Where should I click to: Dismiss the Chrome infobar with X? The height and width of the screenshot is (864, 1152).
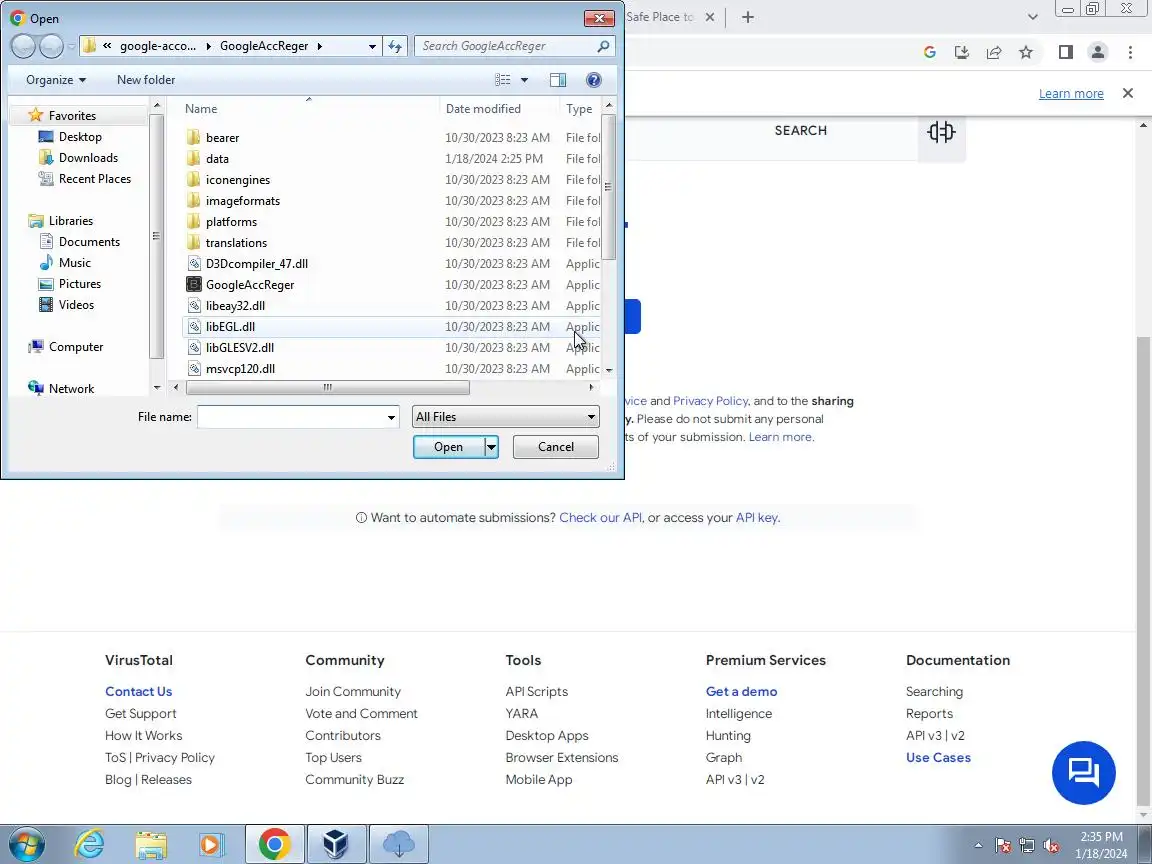click(1128, 93)
